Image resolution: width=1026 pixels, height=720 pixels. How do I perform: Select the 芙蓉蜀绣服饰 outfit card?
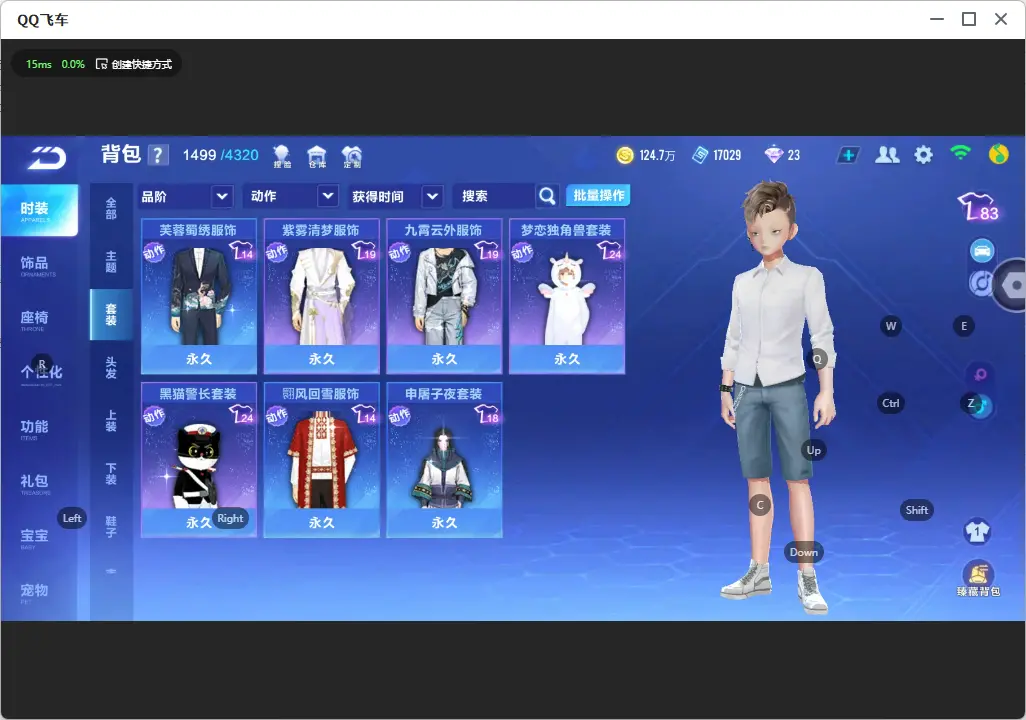[199, 297]
